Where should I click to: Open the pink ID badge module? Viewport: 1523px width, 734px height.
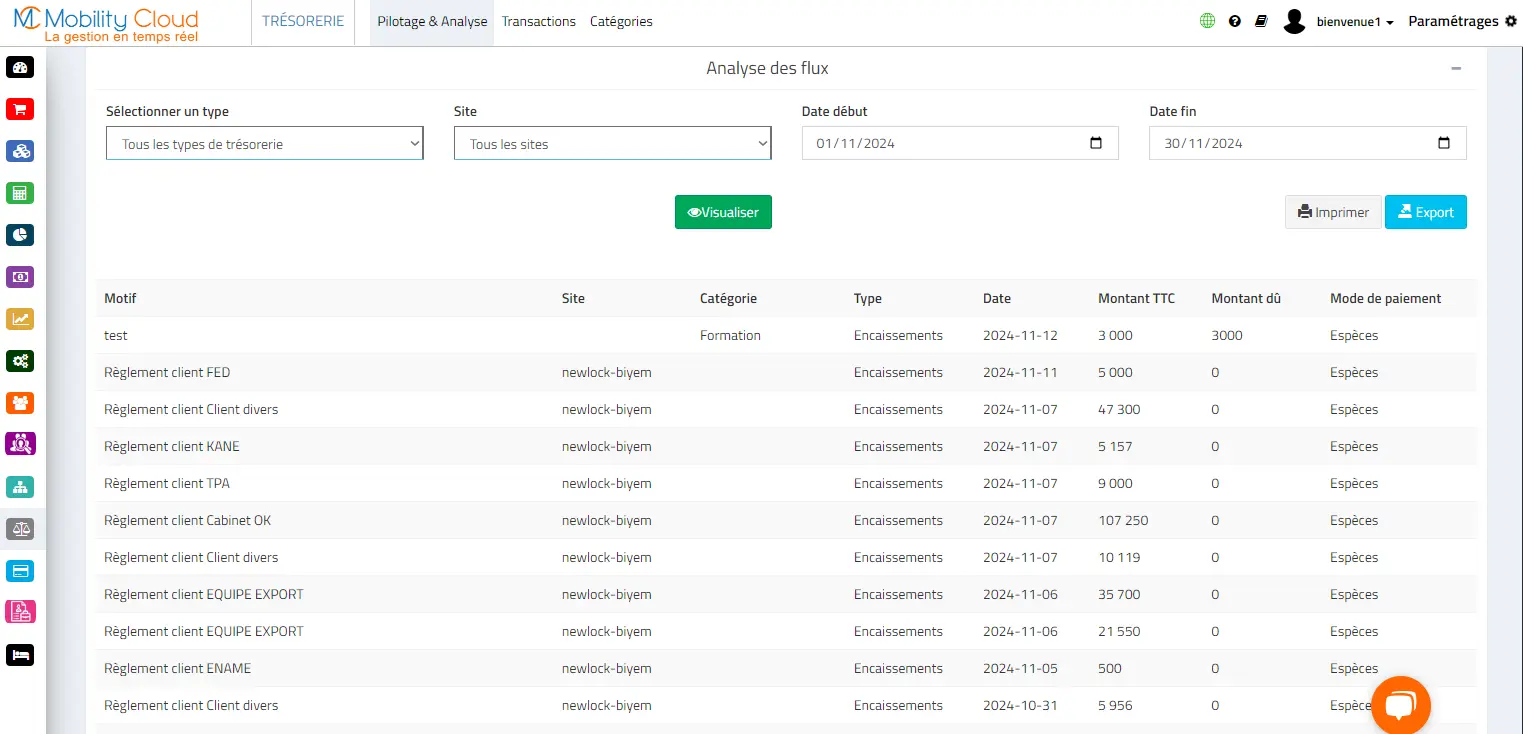coord(20,611)
